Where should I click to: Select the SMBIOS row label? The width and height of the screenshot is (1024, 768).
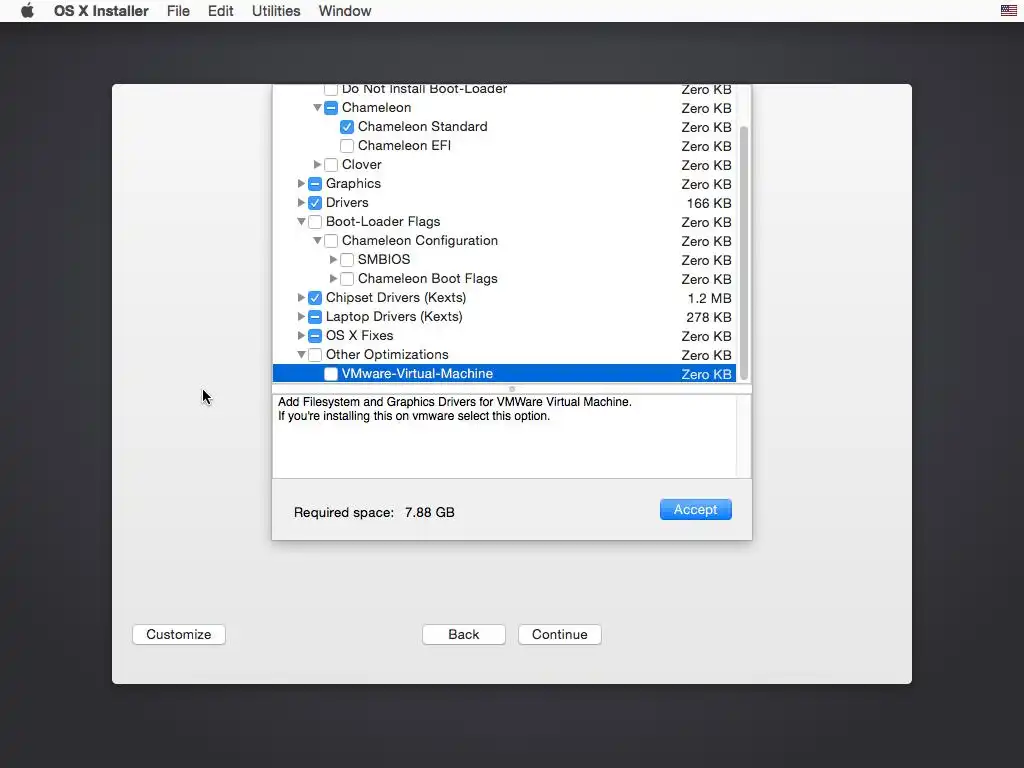[x=384, y=259]
